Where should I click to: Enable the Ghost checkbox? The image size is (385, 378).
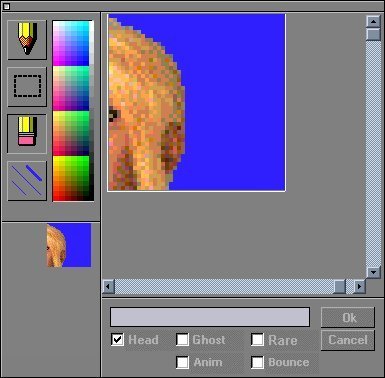(x=182, y=340)
